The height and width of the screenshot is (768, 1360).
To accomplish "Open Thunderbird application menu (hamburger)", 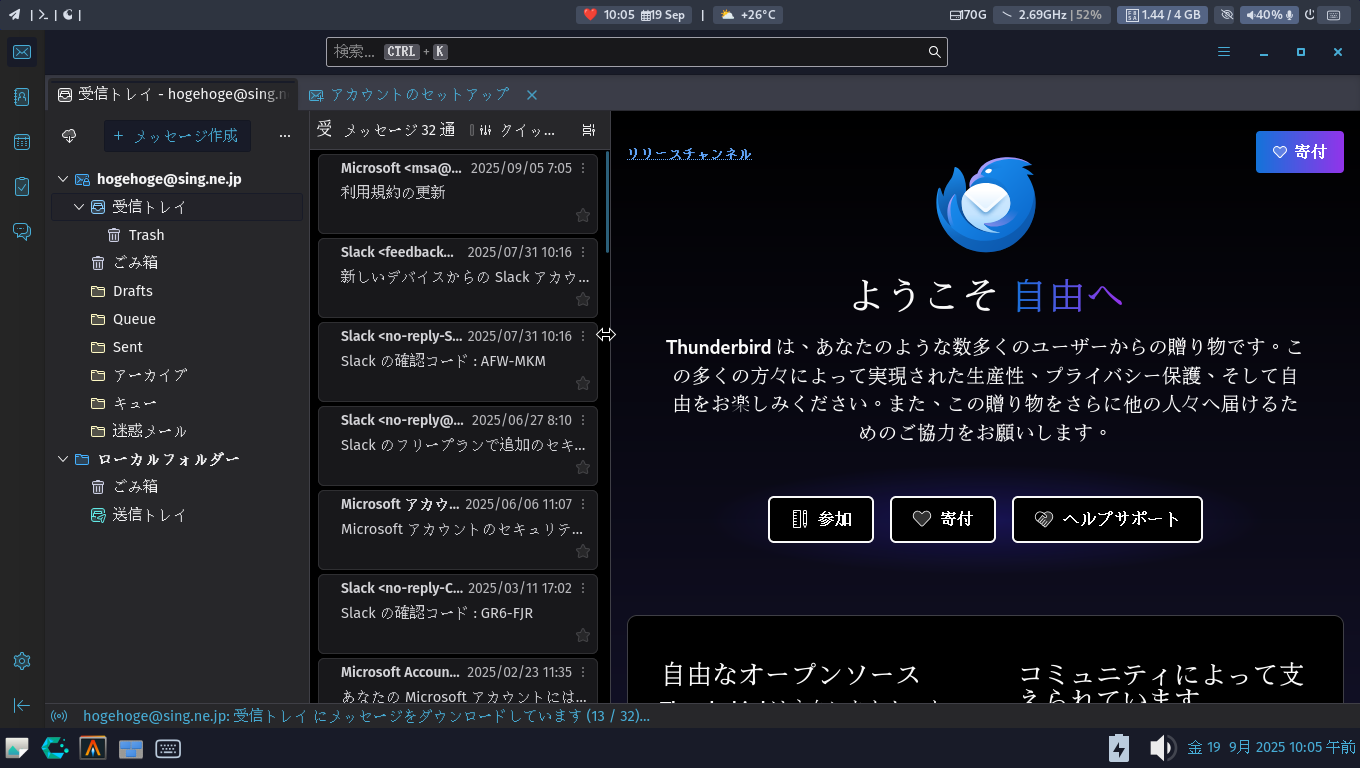I will (x=1224, y=52).
